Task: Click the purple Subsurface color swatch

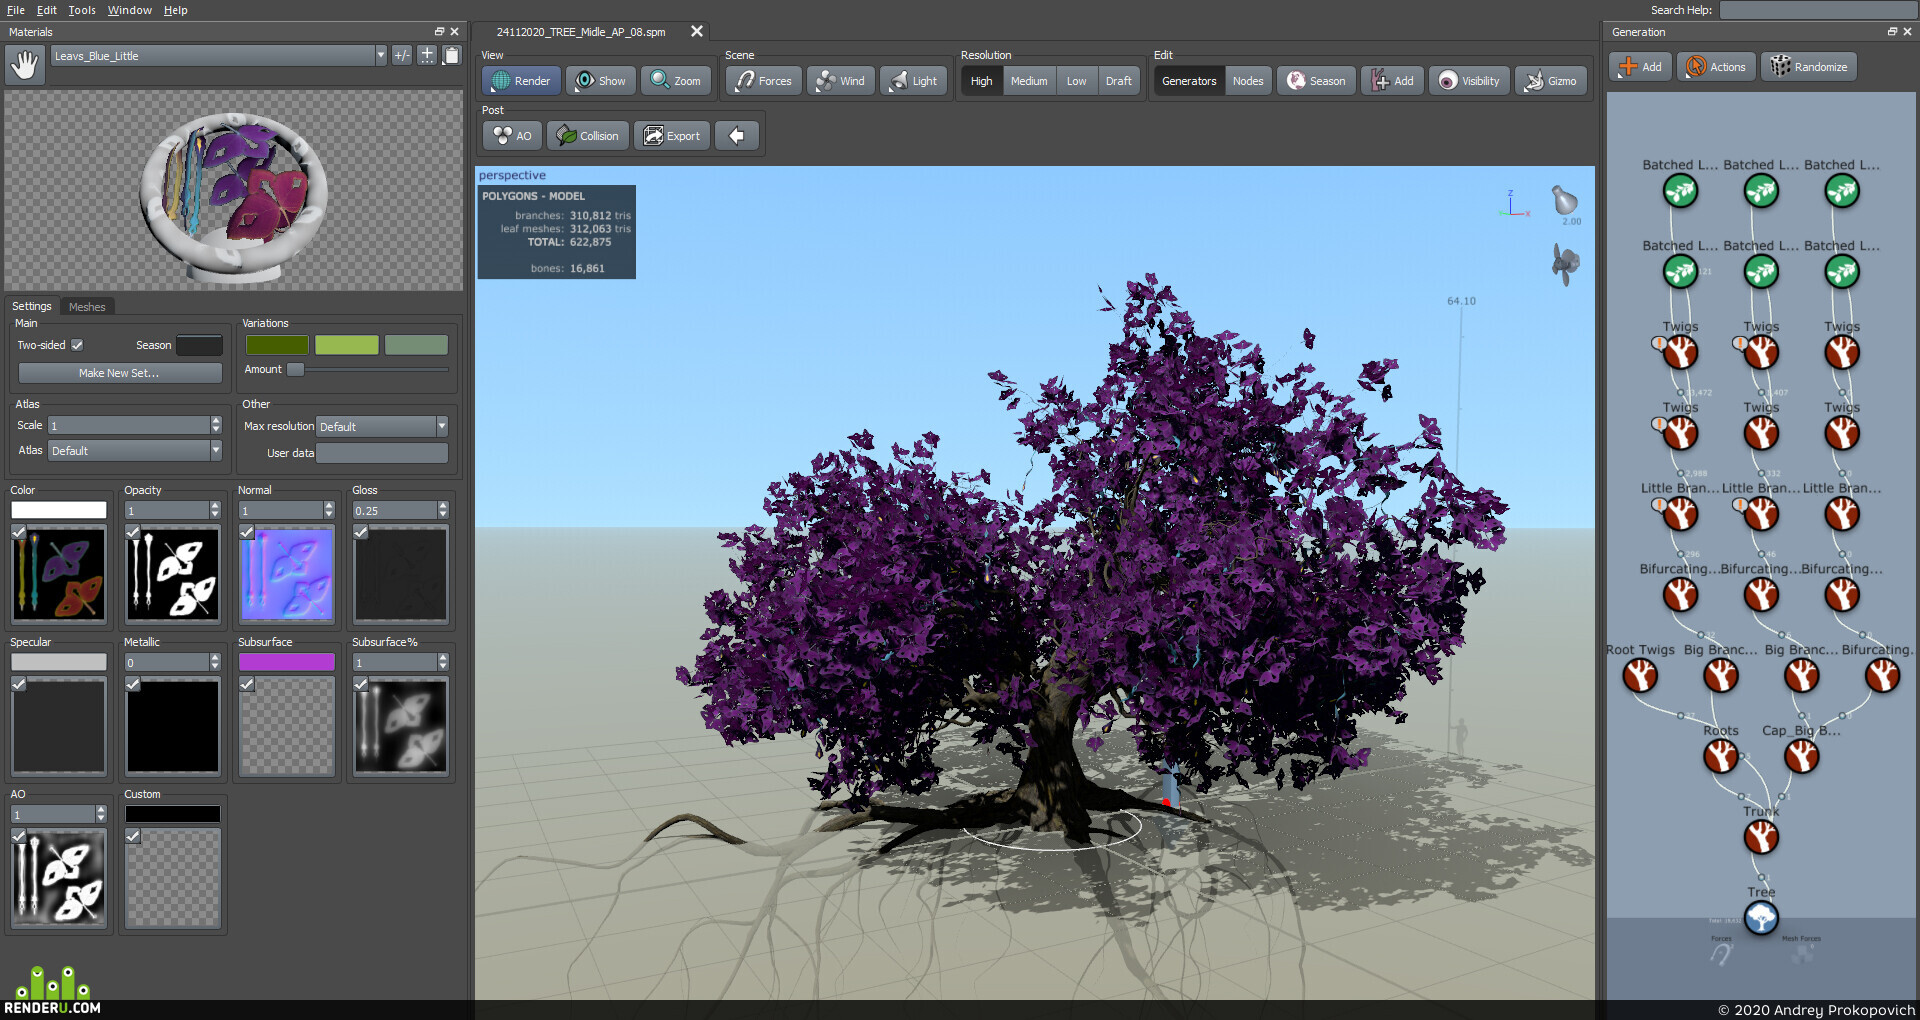Action: coord(286,662)
